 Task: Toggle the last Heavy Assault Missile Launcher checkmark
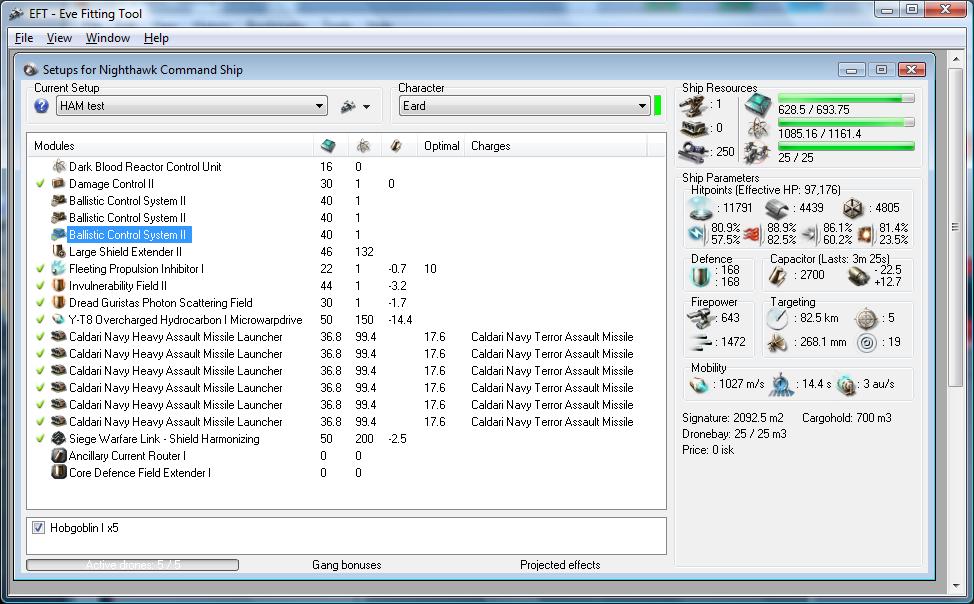click(x=40, y=421)
